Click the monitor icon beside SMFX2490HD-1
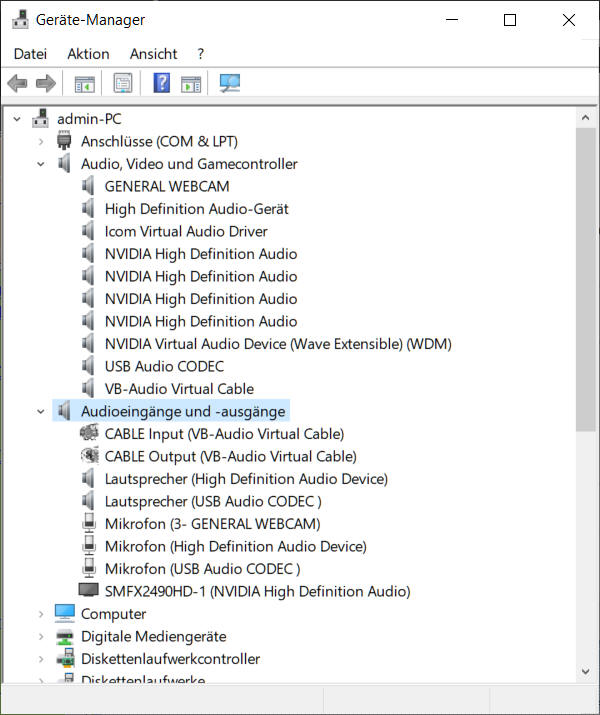The width and height of the screenshot is (600, 715). click(89, 591)
